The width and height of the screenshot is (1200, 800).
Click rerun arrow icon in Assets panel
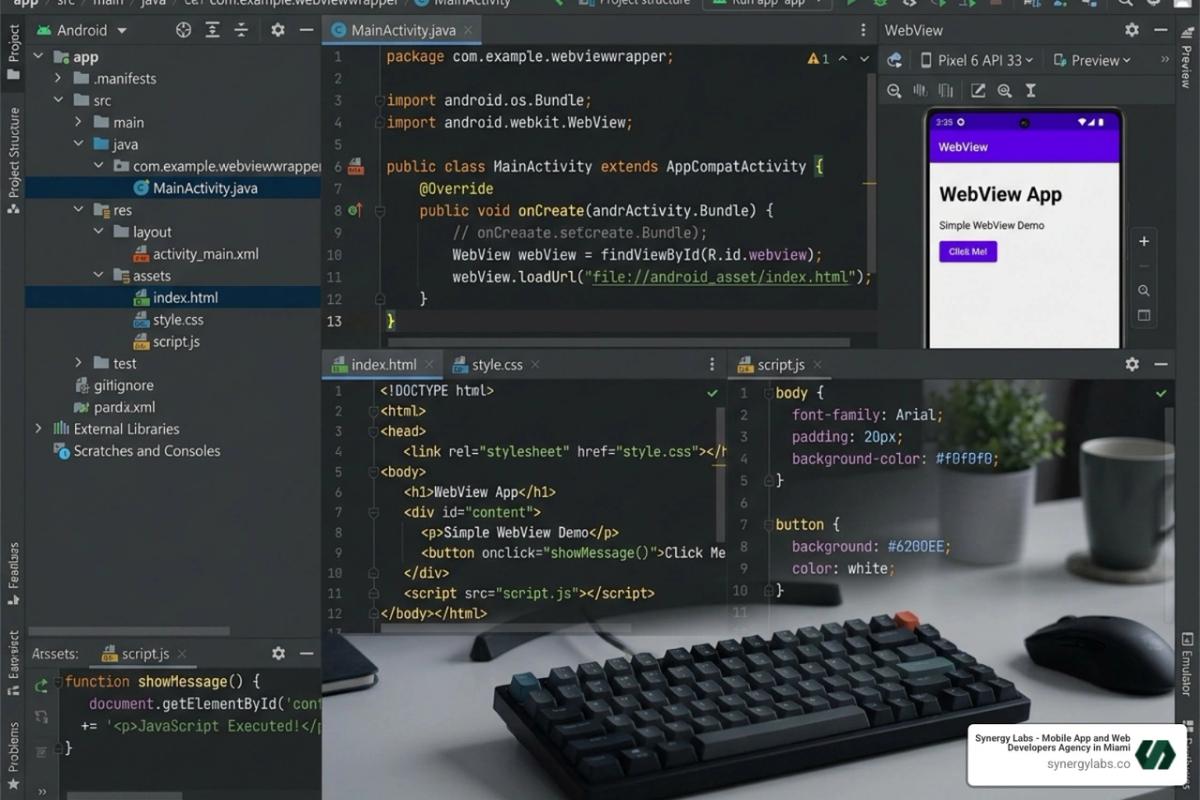point(41,686)
